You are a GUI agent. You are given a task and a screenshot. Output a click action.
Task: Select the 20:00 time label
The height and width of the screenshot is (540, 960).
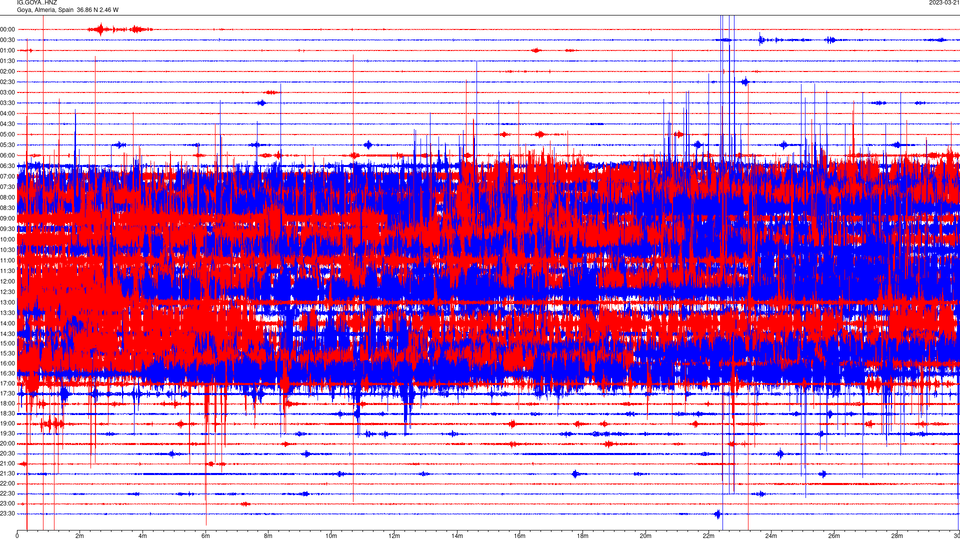coord(8,443)
